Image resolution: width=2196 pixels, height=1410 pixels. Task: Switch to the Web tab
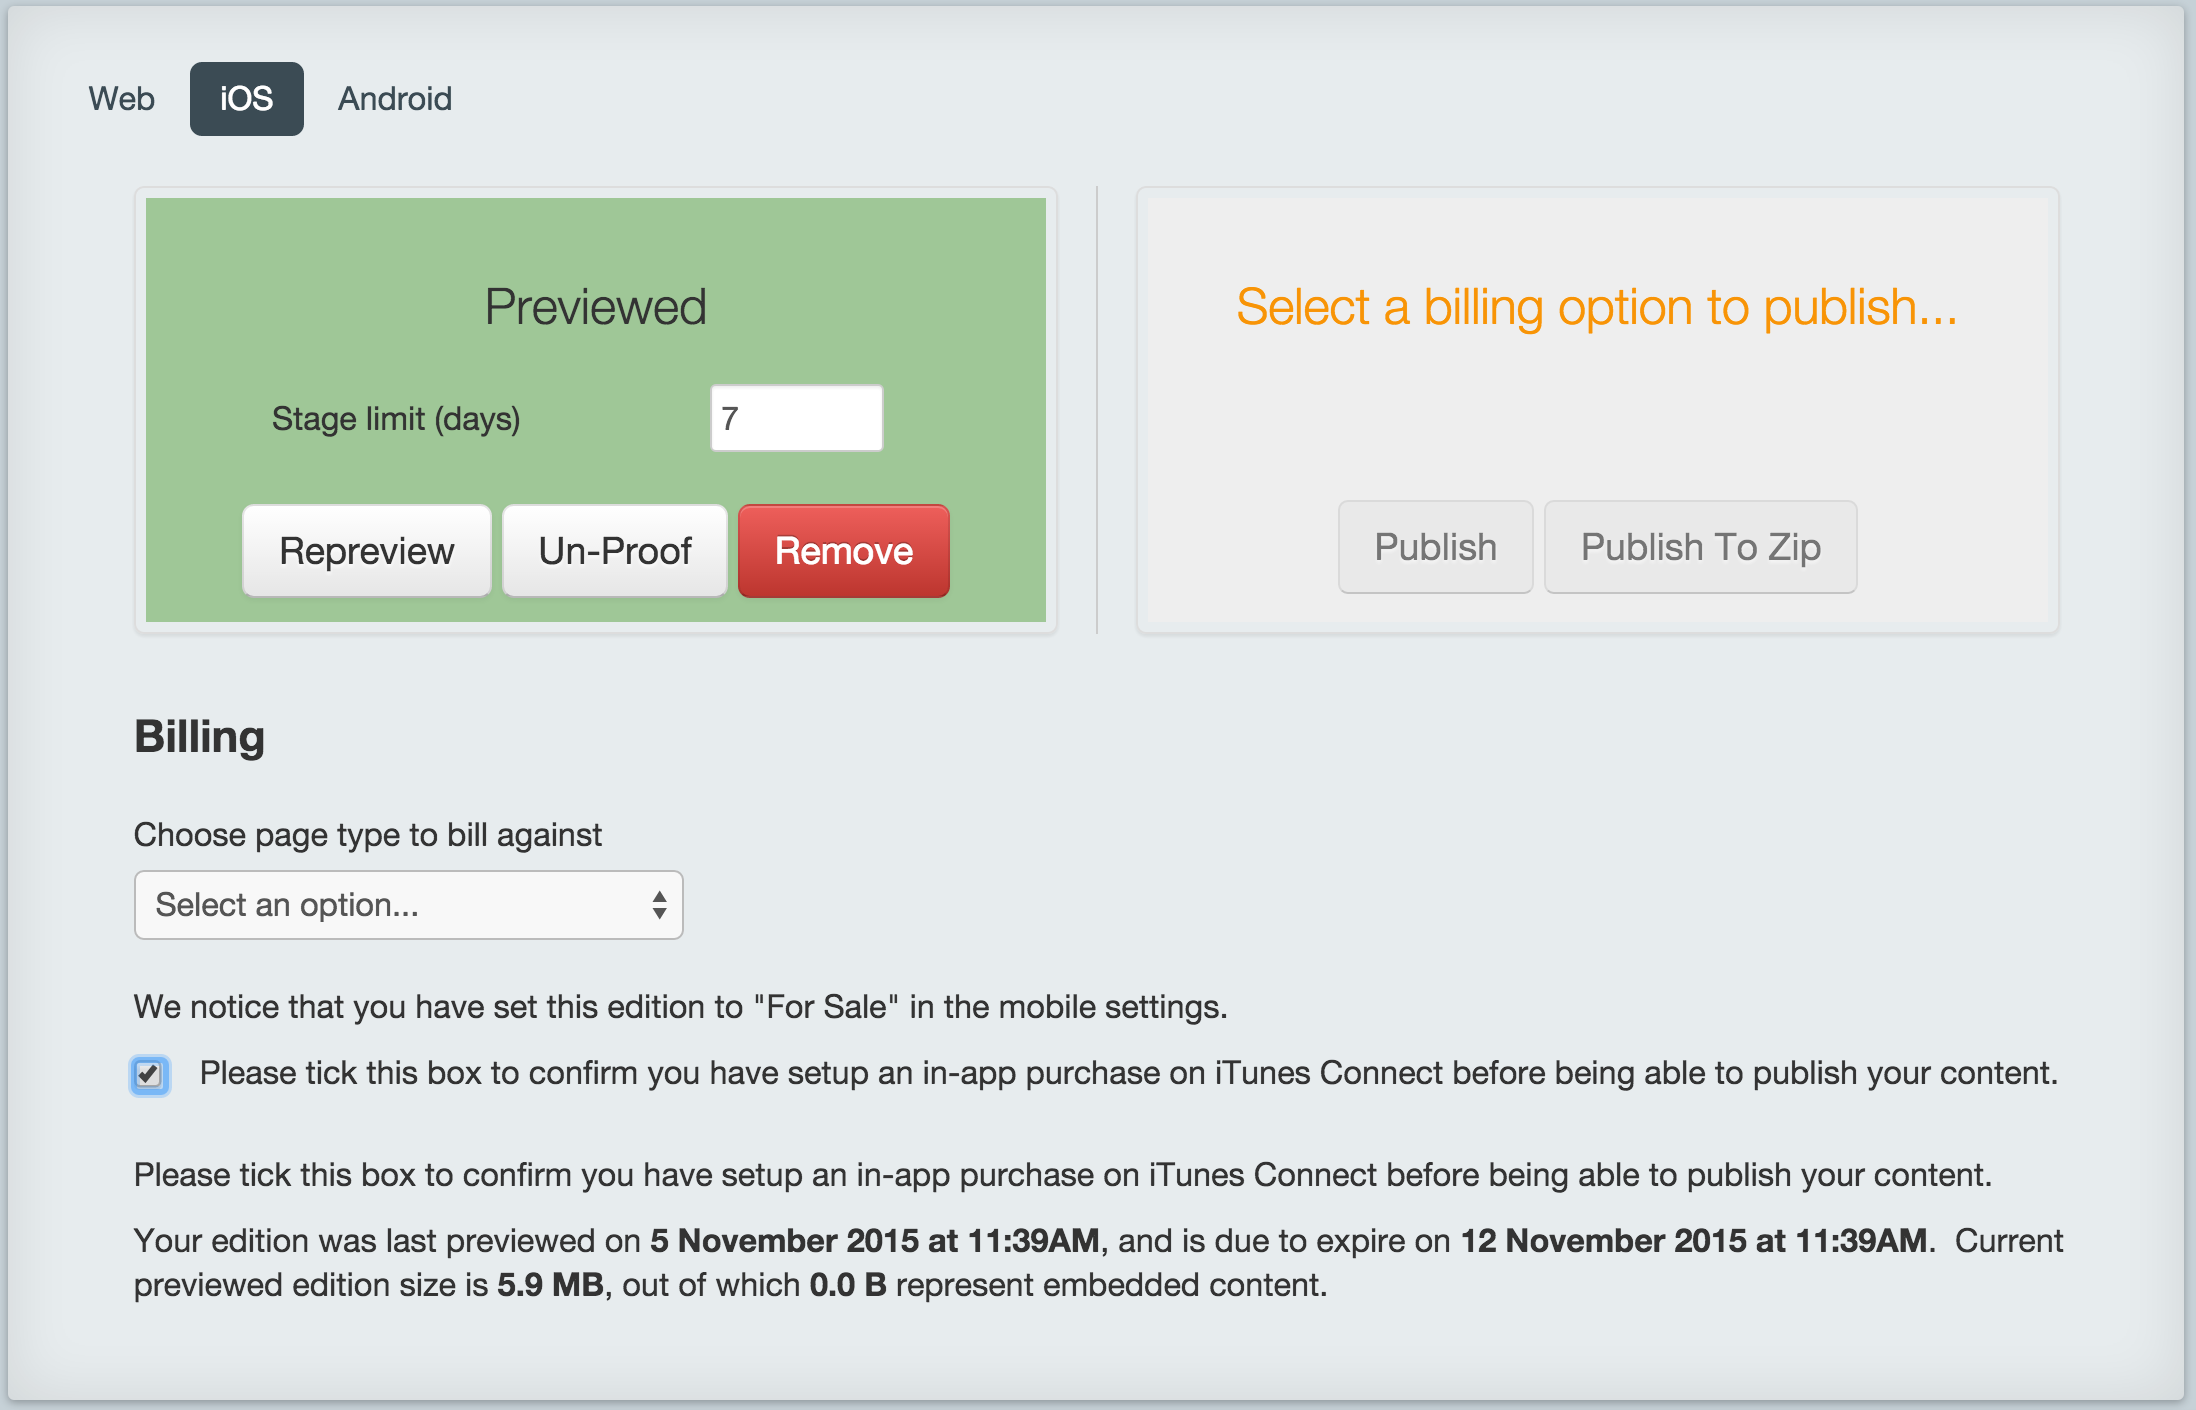click(121, 99)
